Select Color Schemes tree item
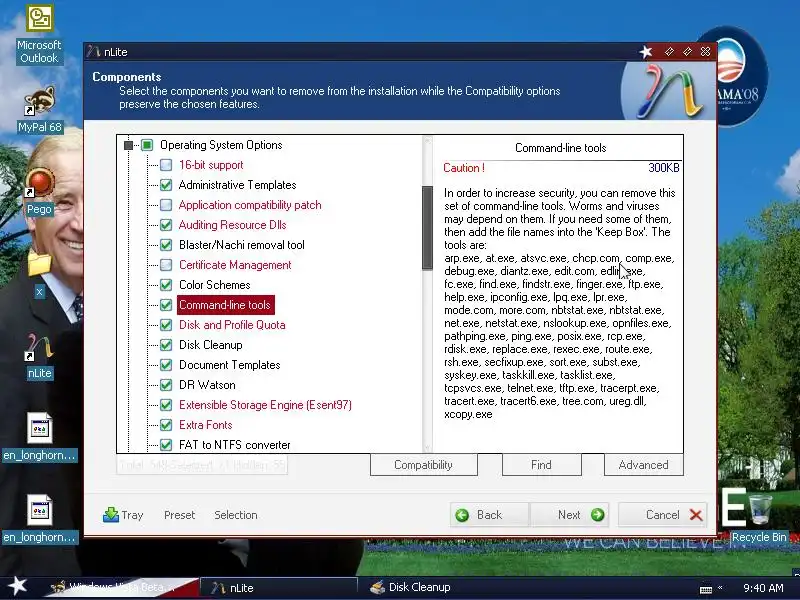The image size is (800, 600). point(215,285)
